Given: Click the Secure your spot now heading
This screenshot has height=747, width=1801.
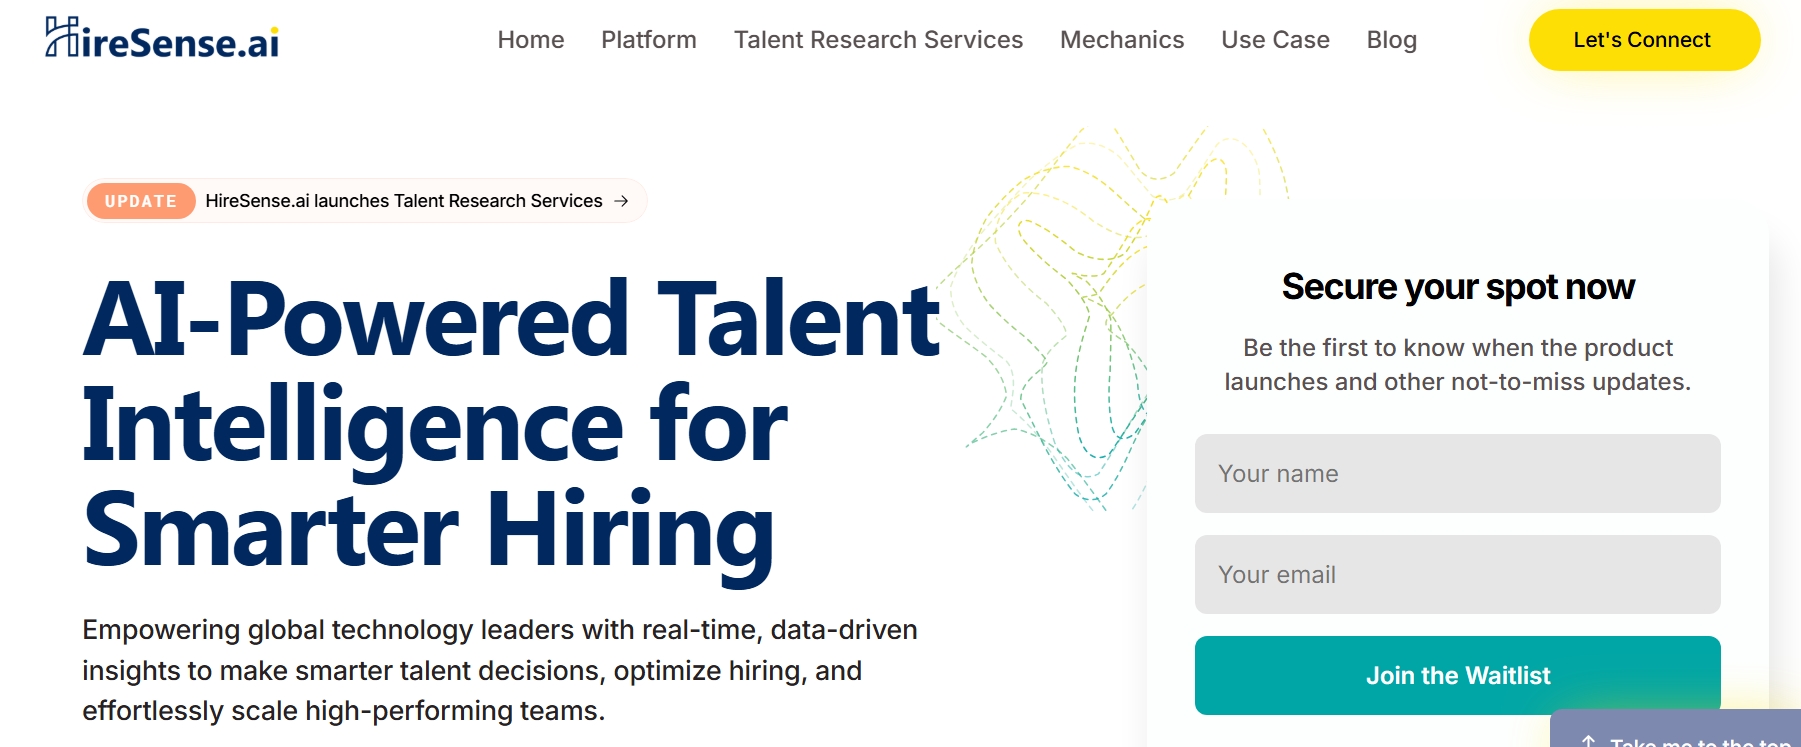Looking at the screenshot, I should [1458, 287].
